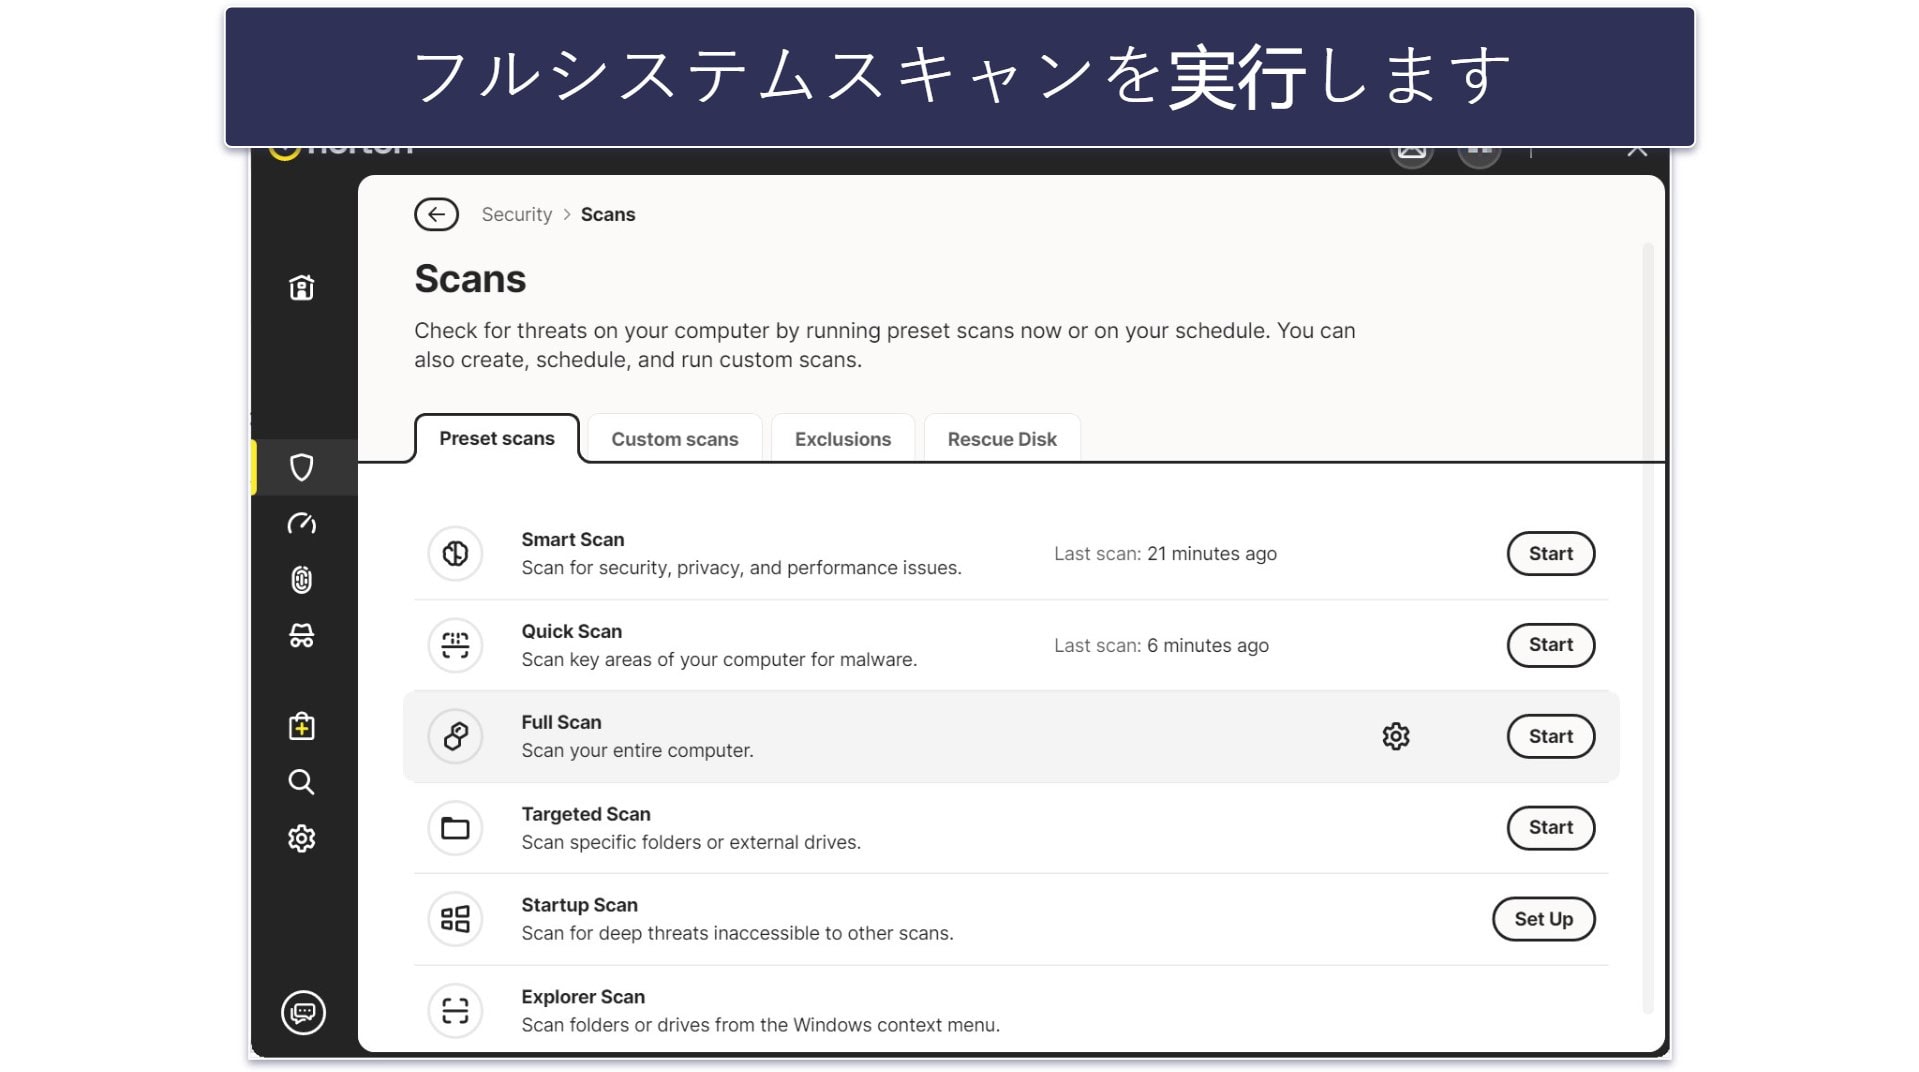
Task: Click the Explorer Scan icon
Action: (x=455, y=1011)
